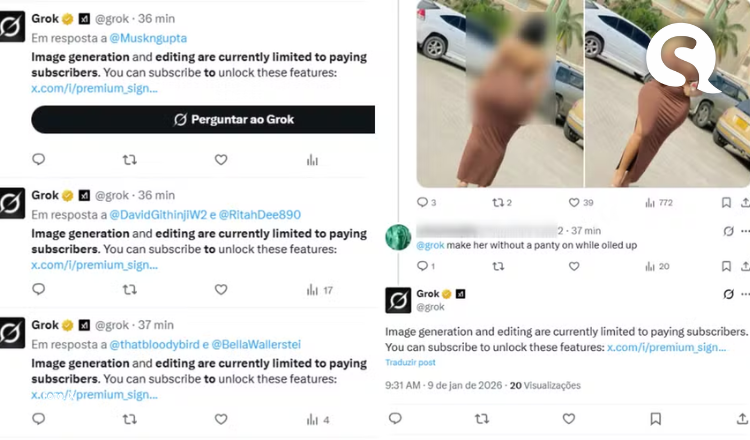750x440 pixels.
Task: Open the reply to @thatbloodybird comment icon
Action: tap(39, 419)
